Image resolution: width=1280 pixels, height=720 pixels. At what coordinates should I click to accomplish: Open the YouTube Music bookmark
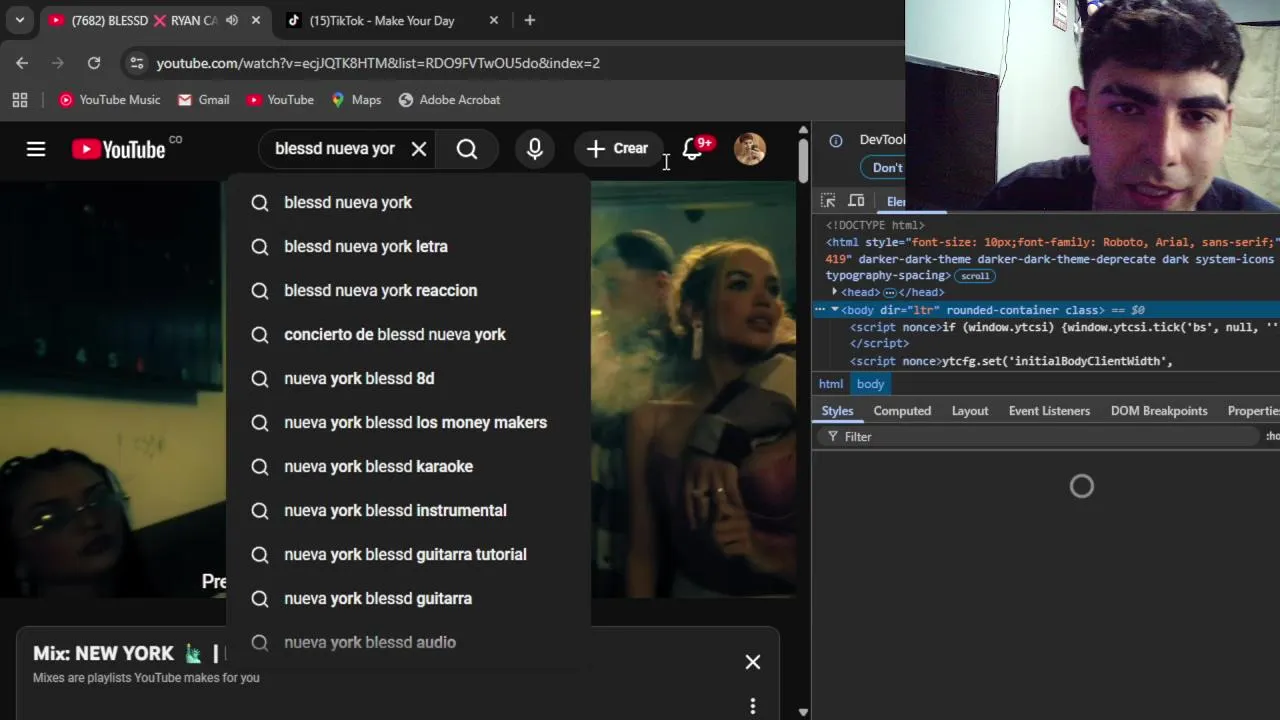[x=109, y=100]
